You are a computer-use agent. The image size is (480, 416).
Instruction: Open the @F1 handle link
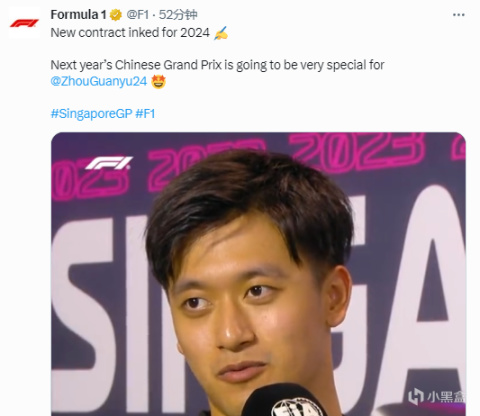point(137,15)
